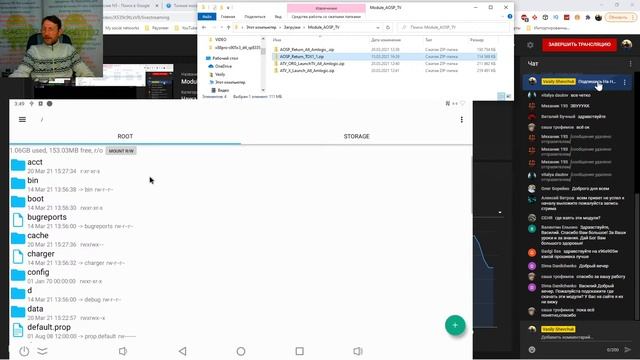Open options for the pinned Vasily Shevchuk message
640x360 pixels.
[624, 82]
